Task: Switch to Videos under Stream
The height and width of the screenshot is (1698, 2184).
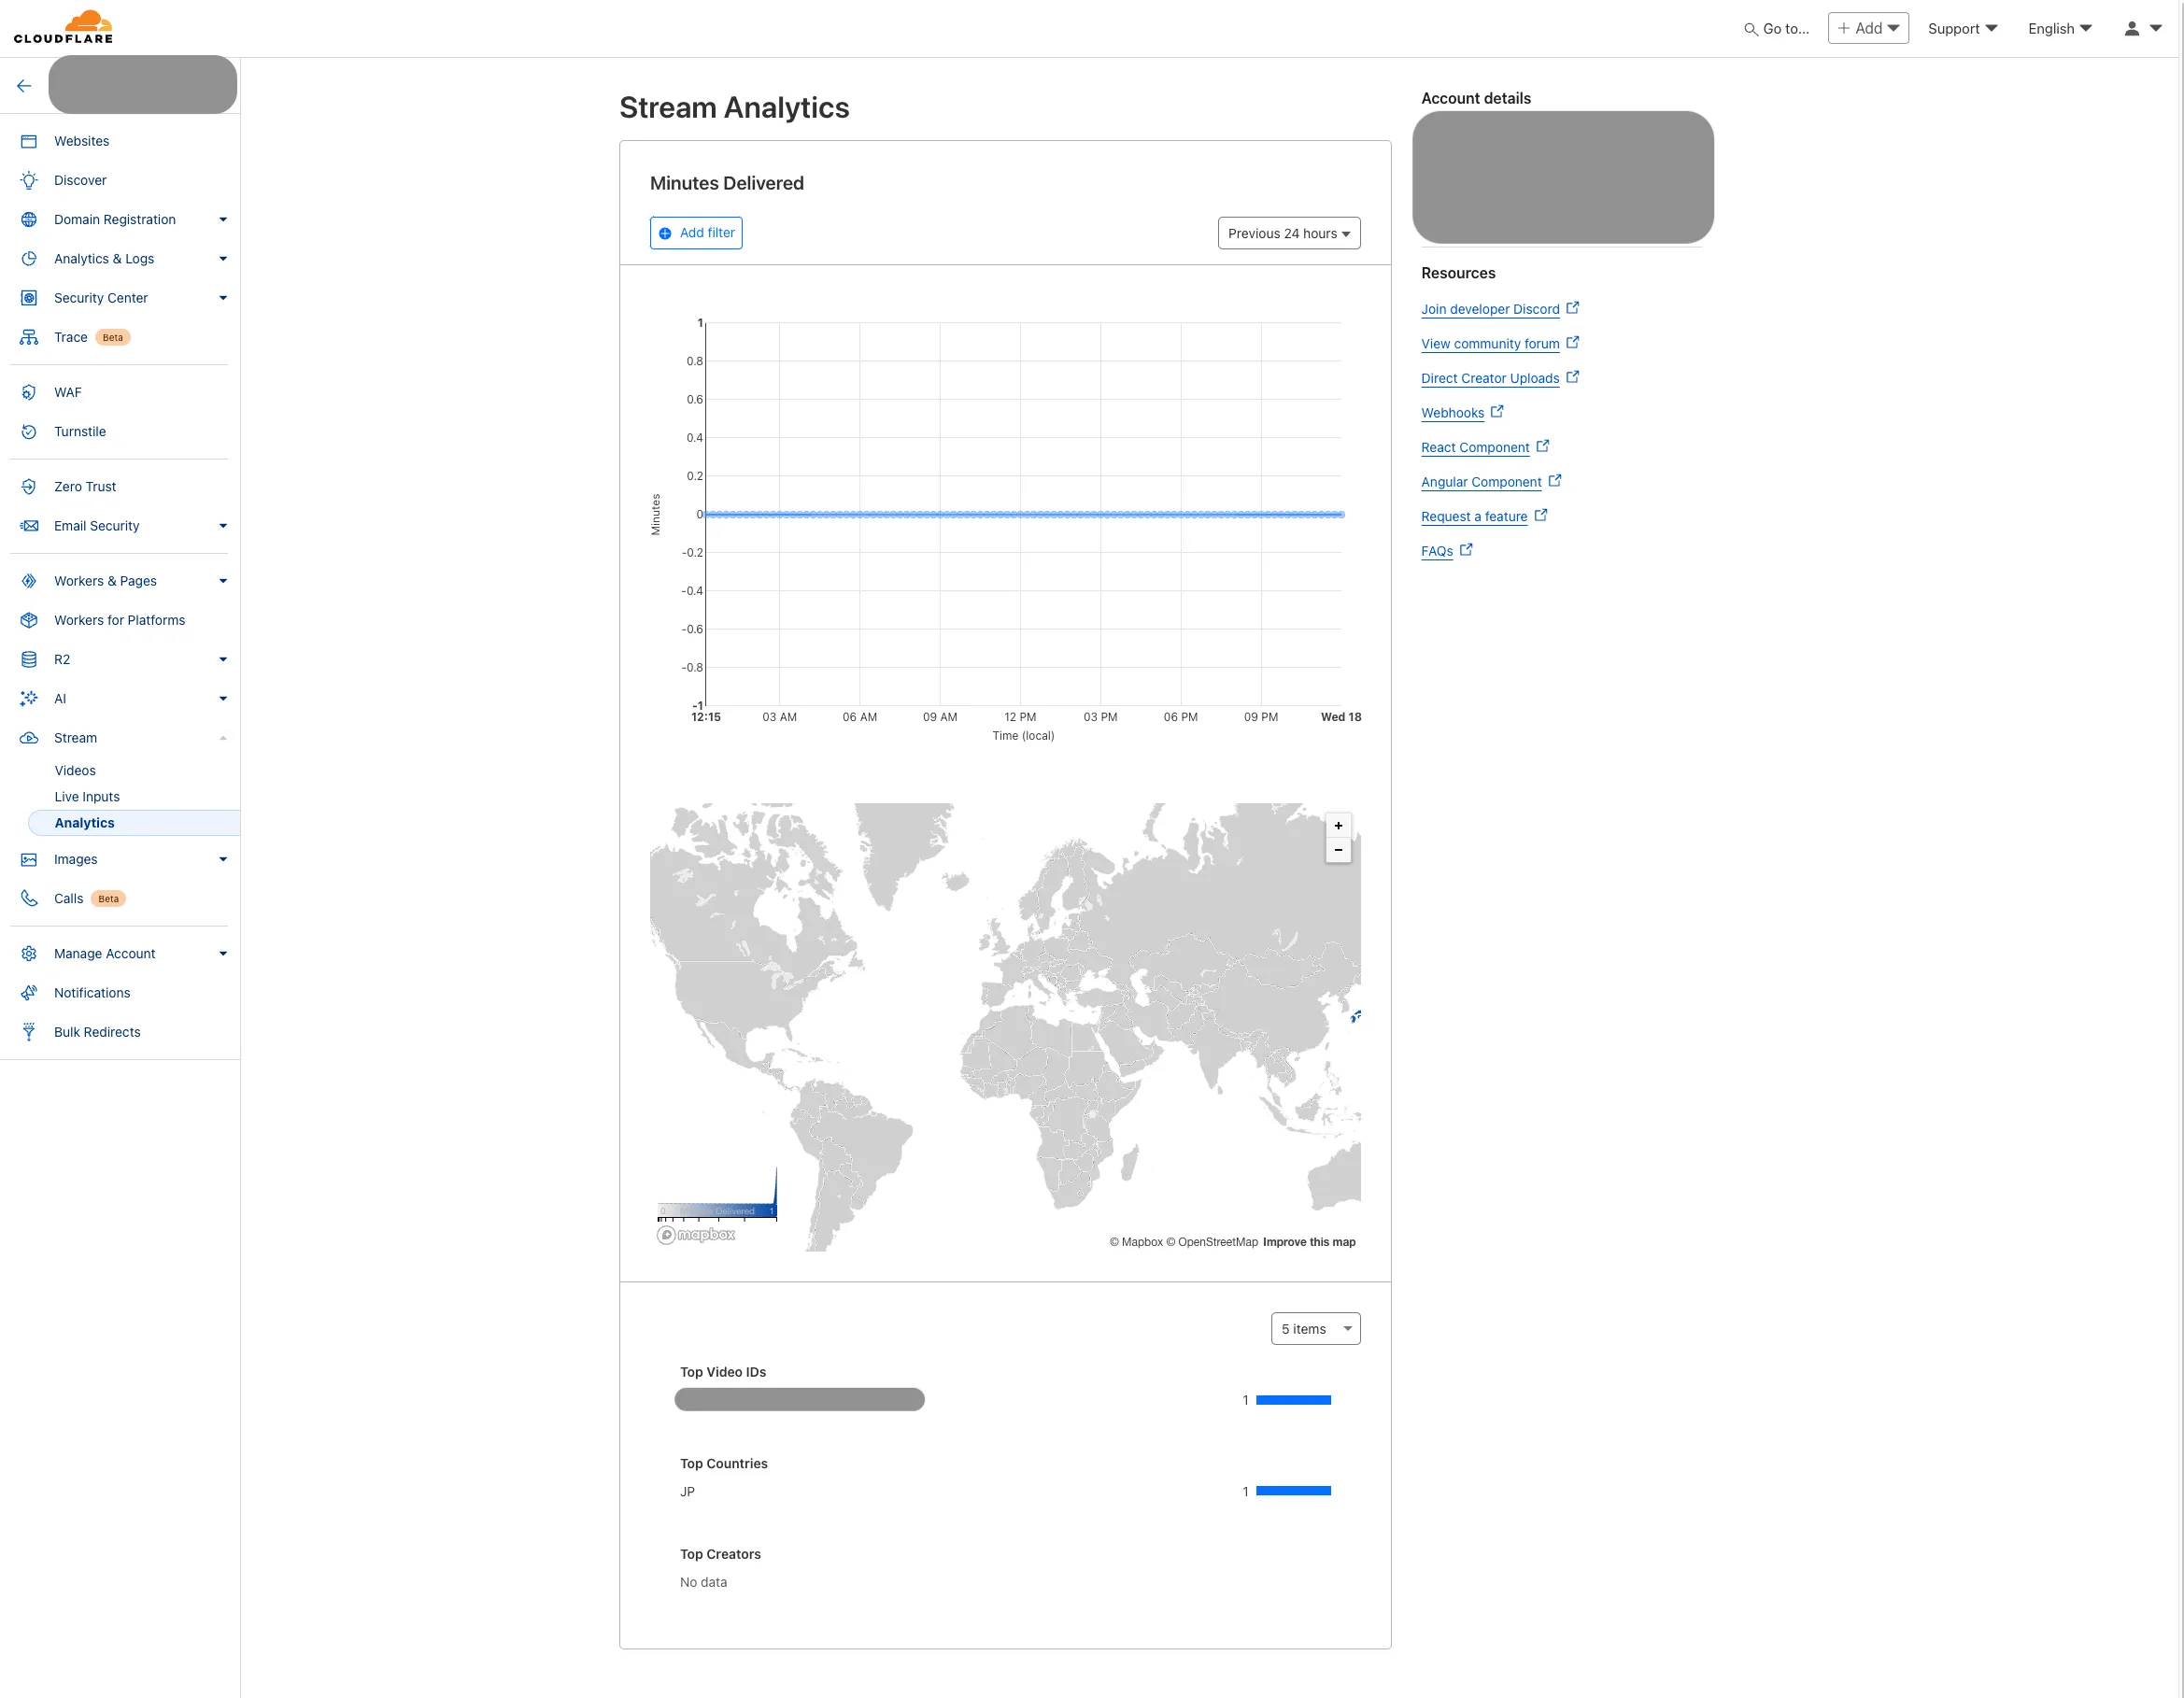Action: pos(75,770)
